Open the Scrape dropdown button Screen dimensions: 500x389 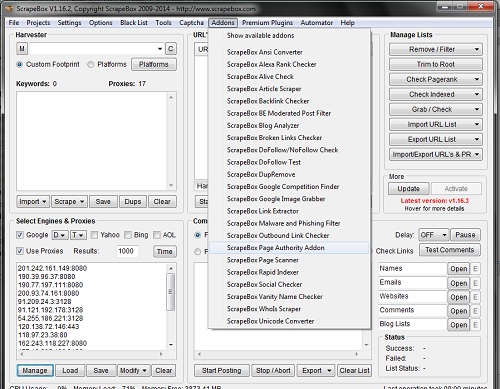tap(69, 202)
